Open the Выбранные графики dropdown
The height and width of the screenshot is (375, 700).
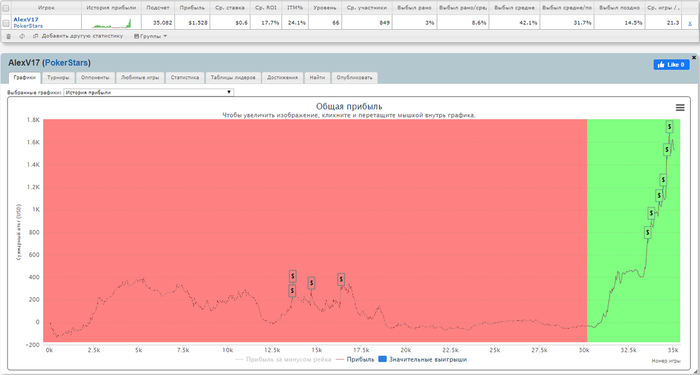coord(149,92)
